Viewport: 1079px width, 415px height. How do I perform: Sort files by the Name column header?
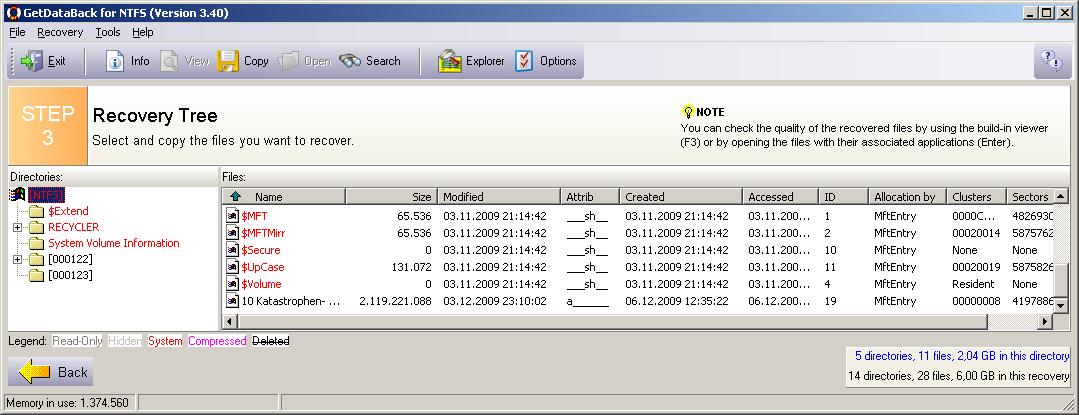284,197
